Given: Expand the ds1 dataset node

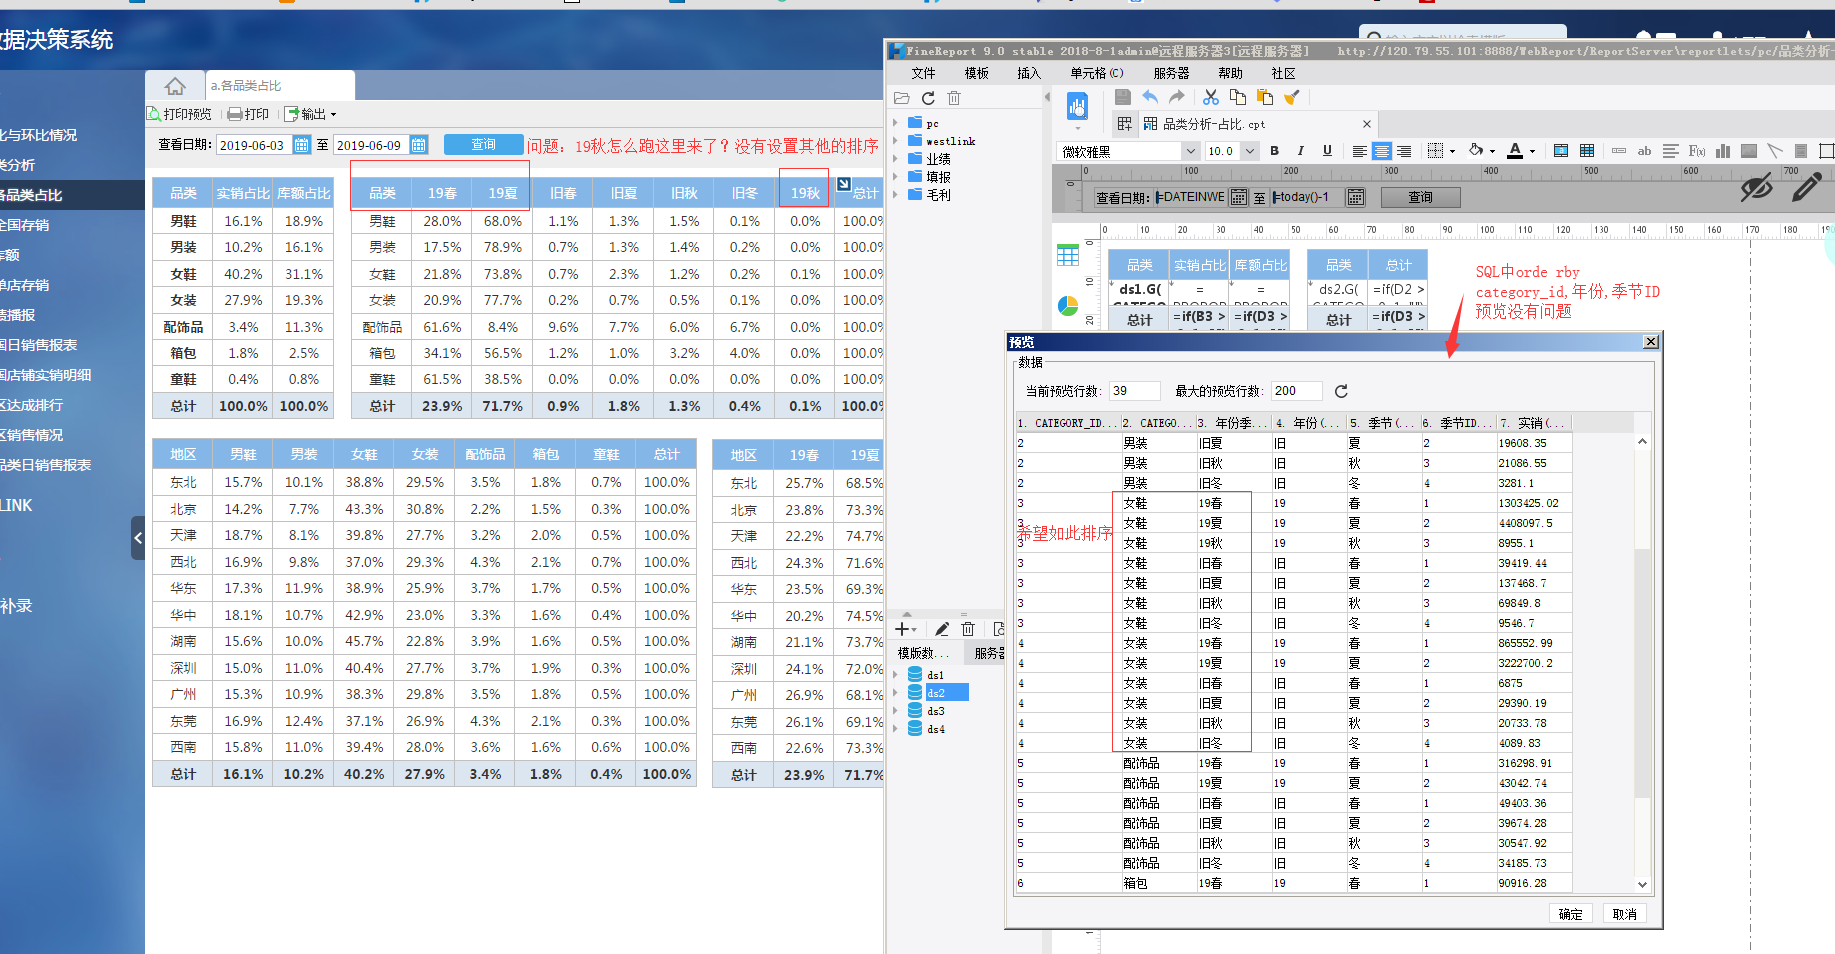Looking at the screenshot, I should click(895, 675).
